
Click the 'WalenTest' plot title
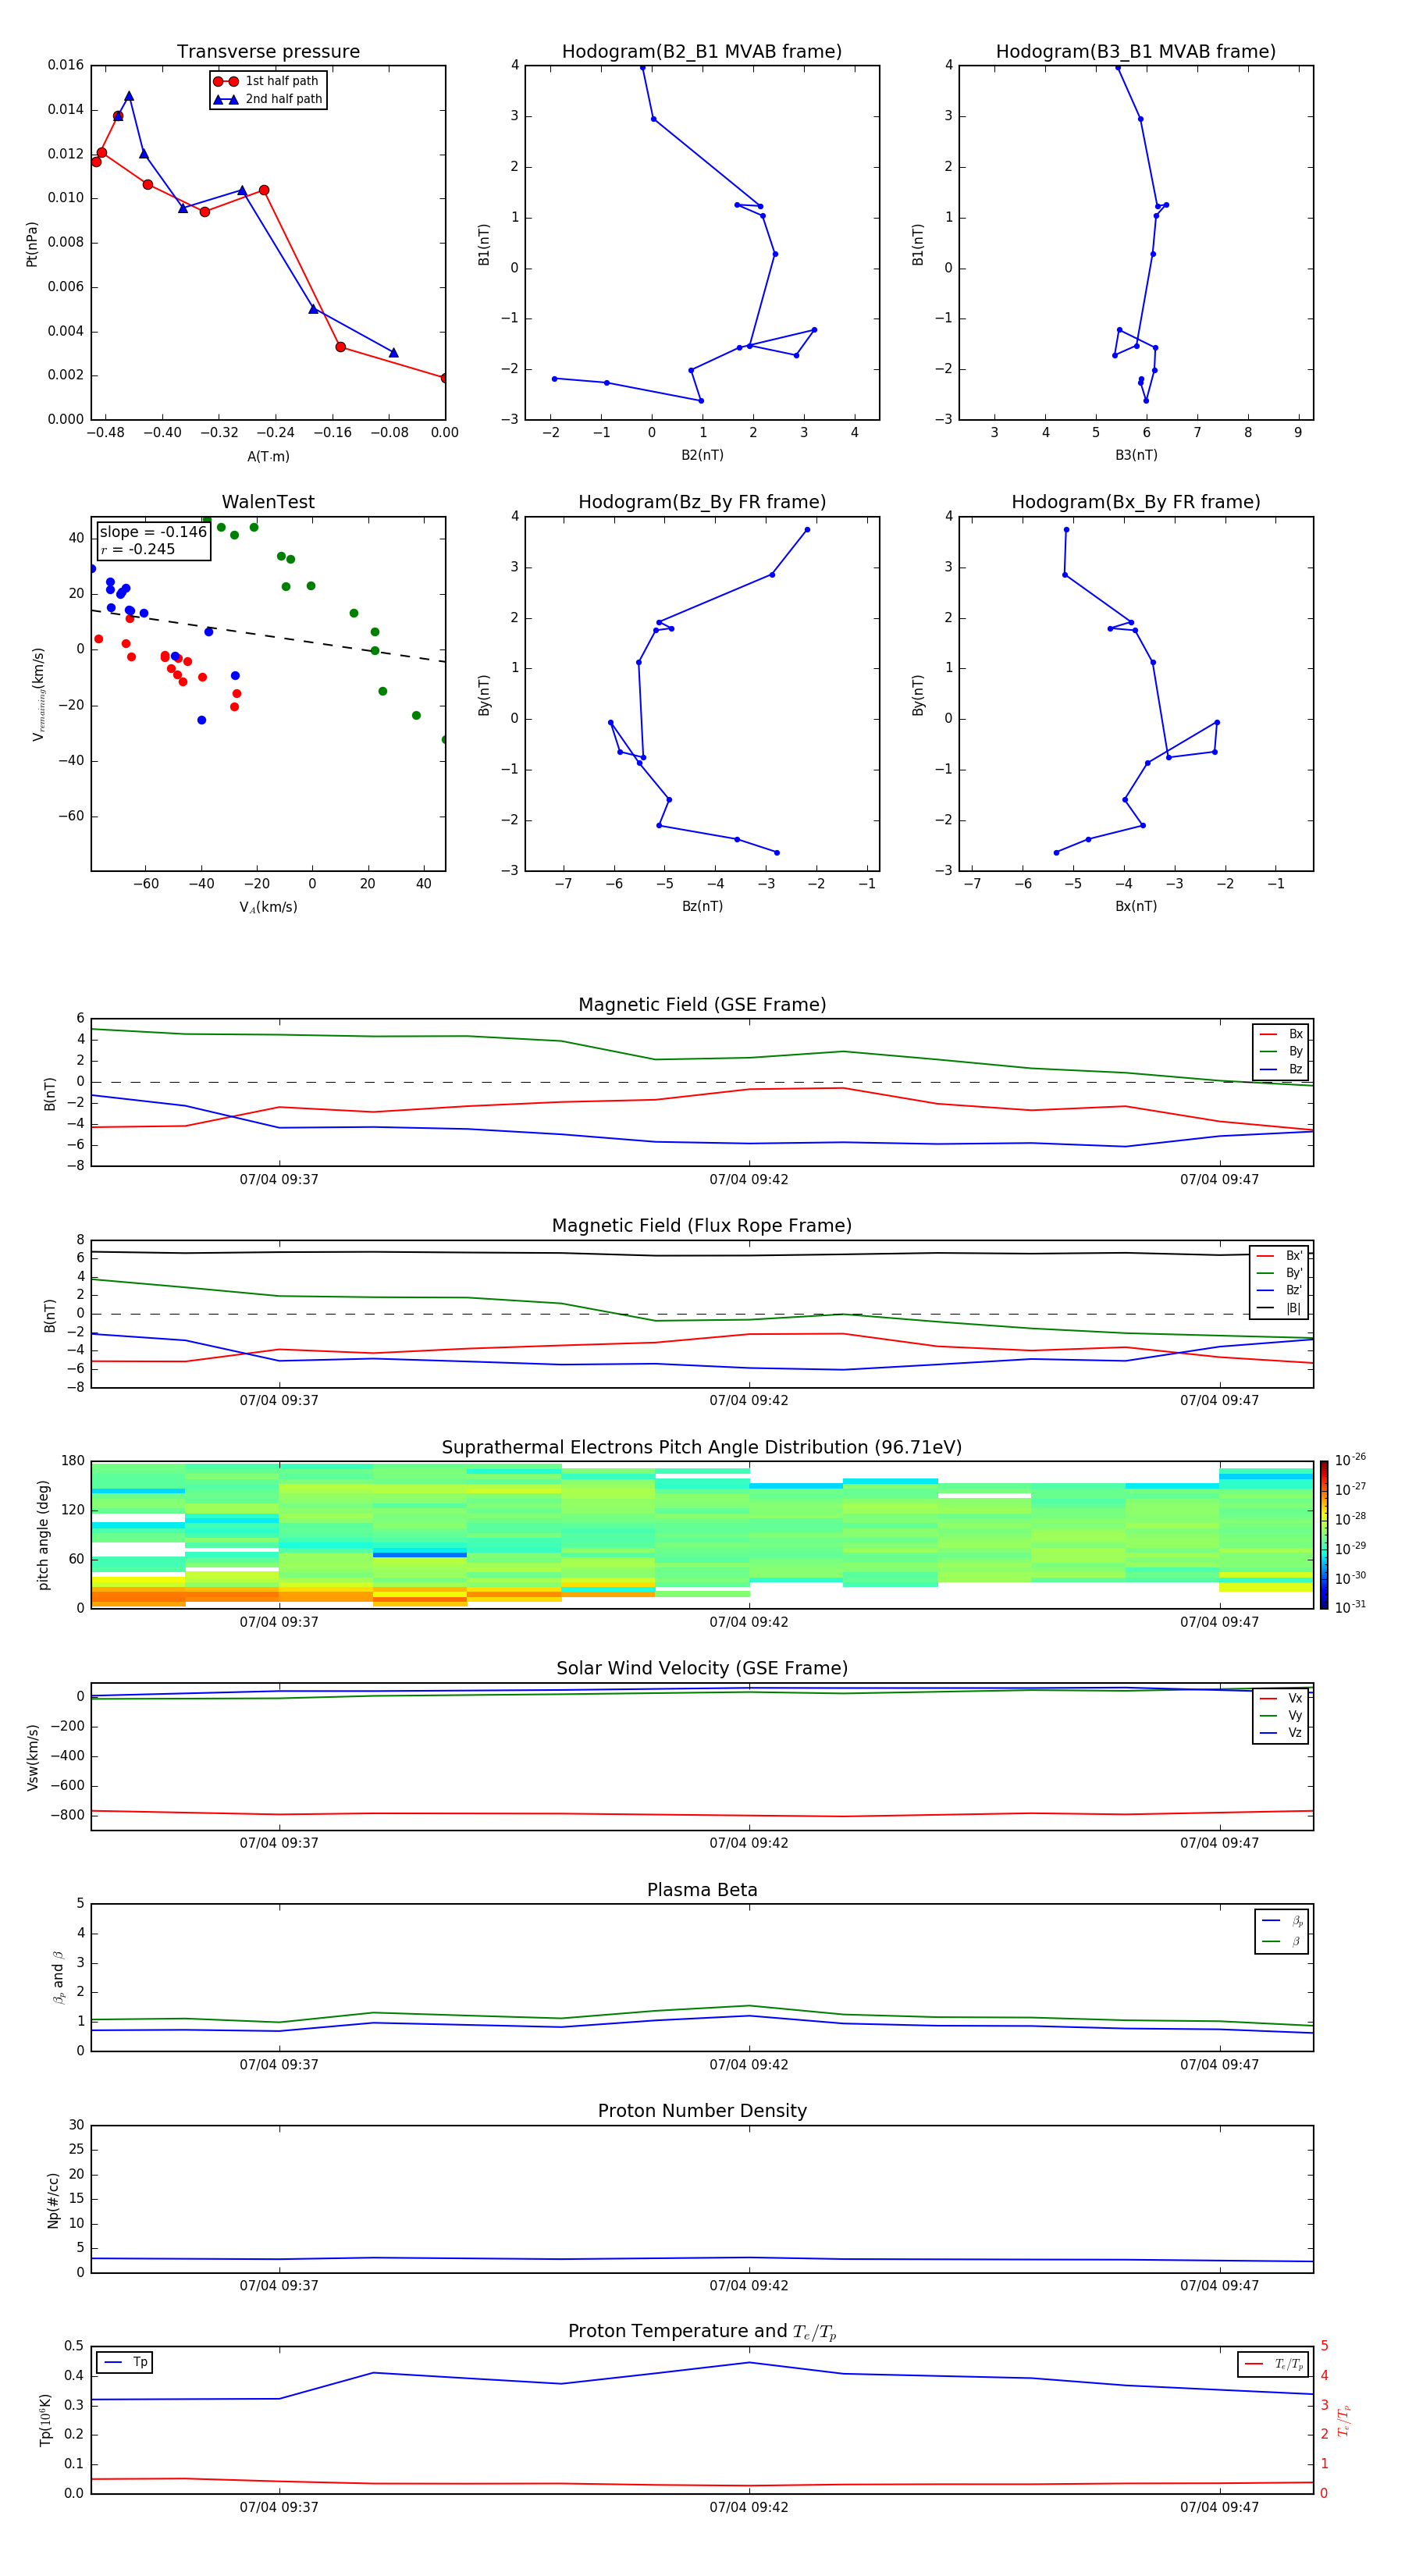268,502
